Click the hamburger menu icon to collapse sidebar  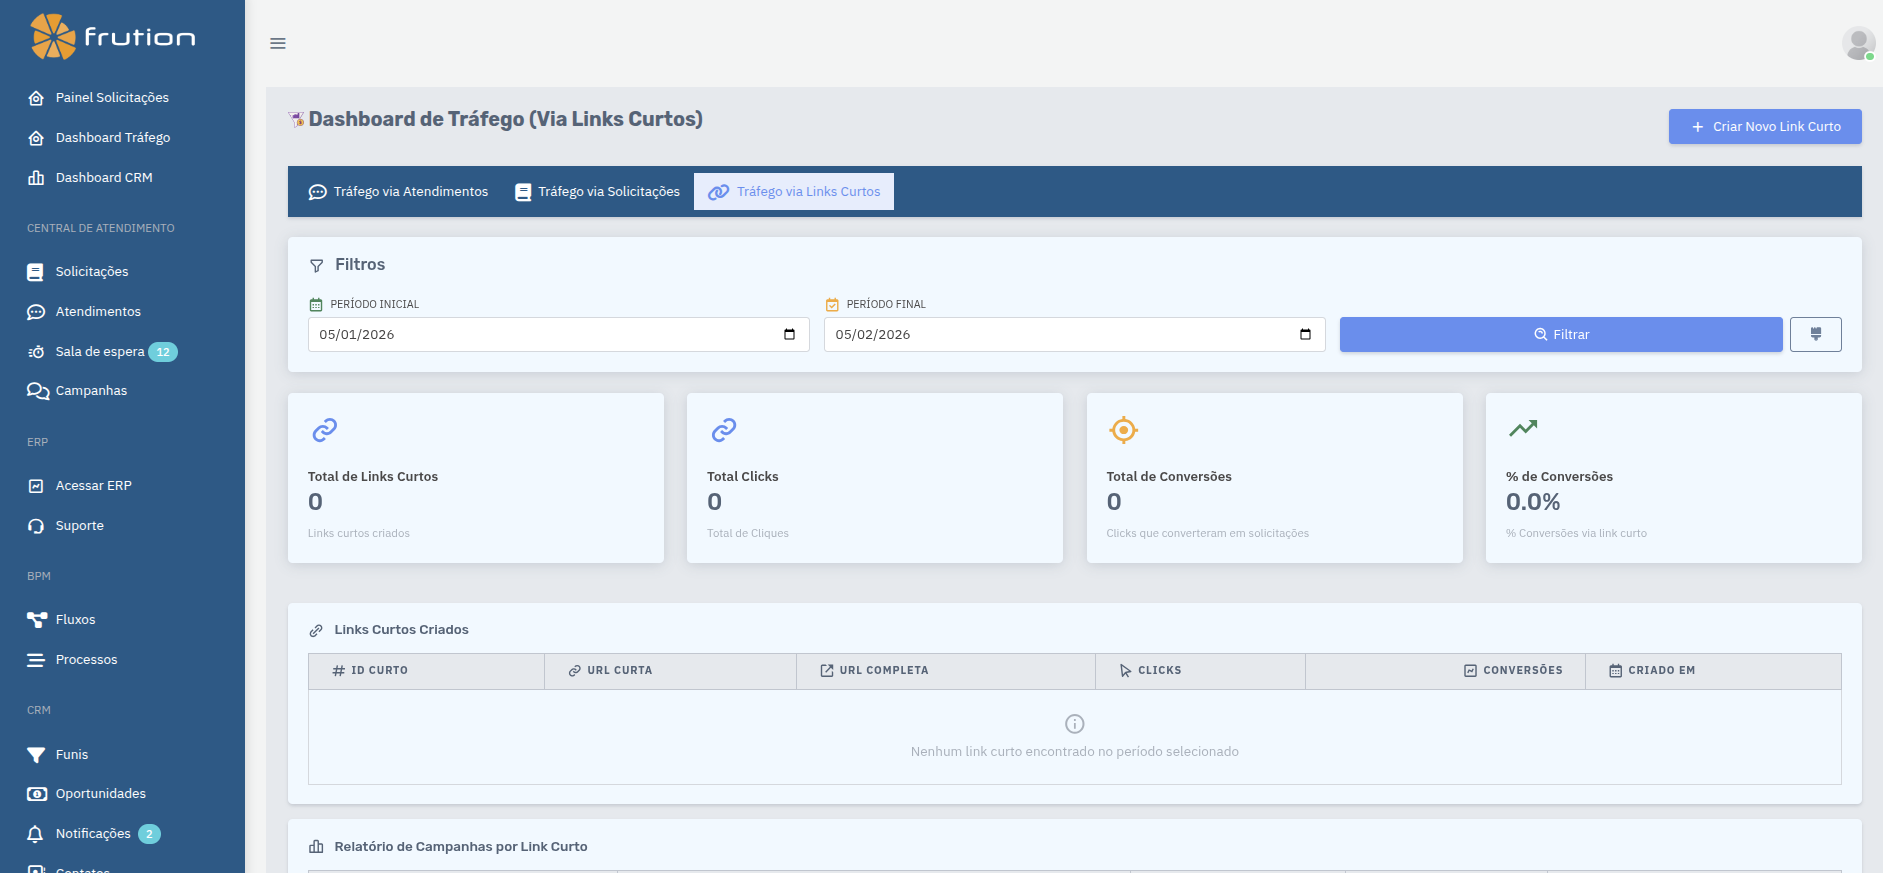(278, 43)
